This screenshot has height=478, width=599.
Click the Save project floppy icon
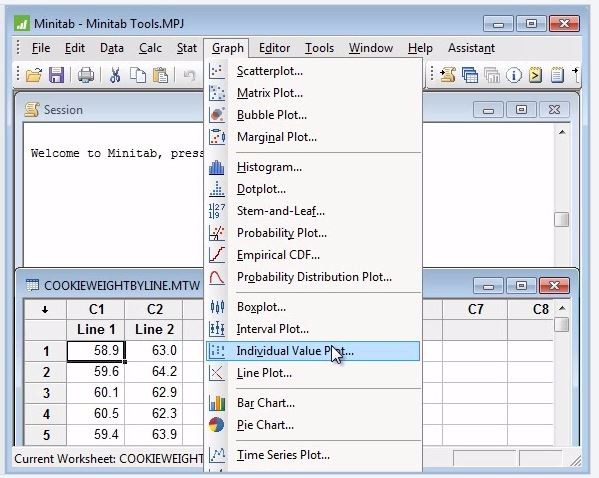click(x=57, y=75)
